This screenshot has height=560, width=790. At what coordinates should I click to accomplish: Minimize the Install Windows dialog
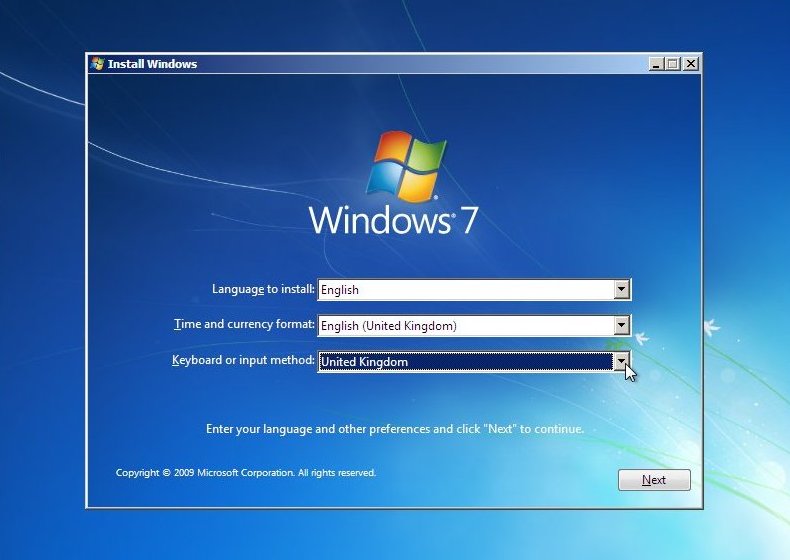pos(656,64)
